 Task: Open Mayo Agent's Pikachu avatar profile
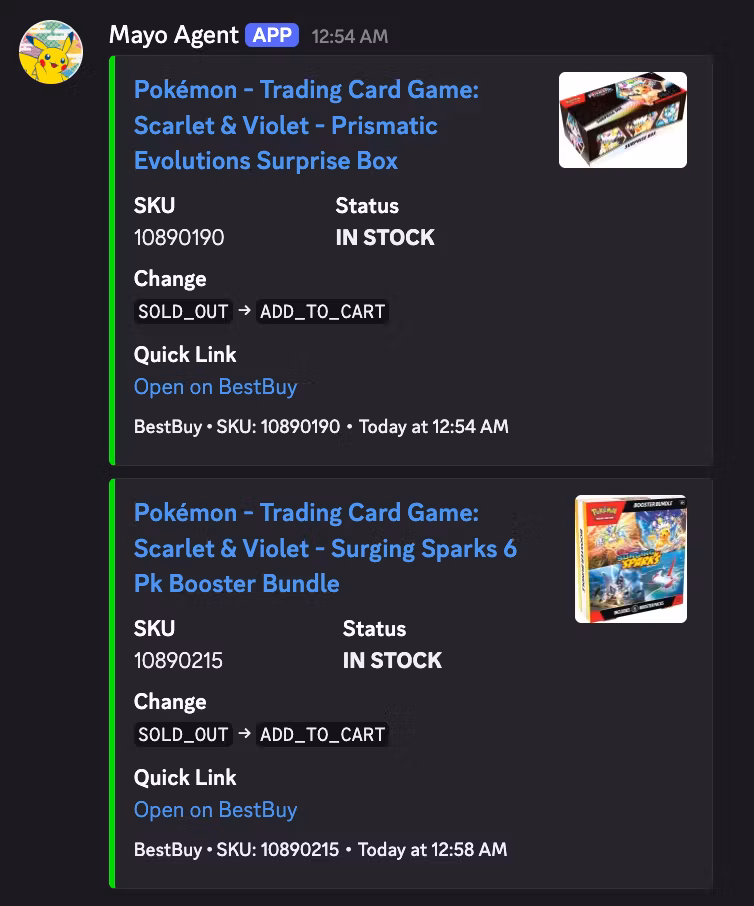[51, 52]
